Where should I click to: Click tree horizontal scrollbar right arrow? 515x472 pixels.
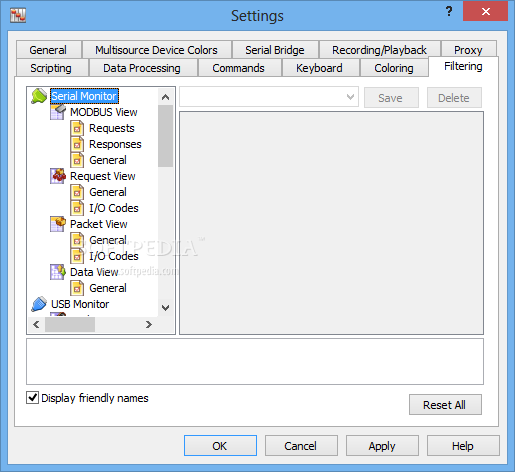click(x=149, y=324)
